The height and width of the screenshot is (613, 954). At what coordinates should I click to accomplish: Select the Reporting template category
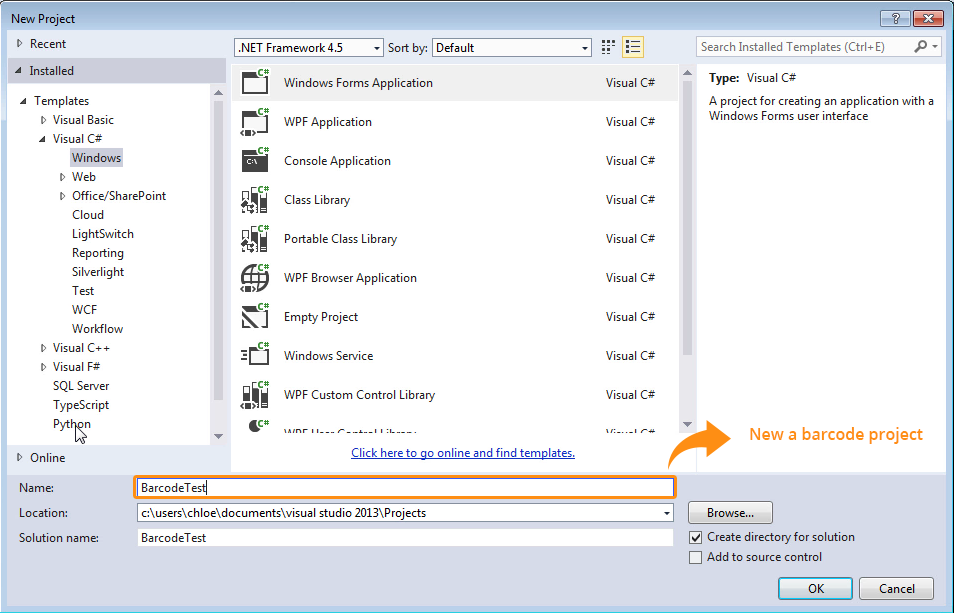[x=97, y=253]
